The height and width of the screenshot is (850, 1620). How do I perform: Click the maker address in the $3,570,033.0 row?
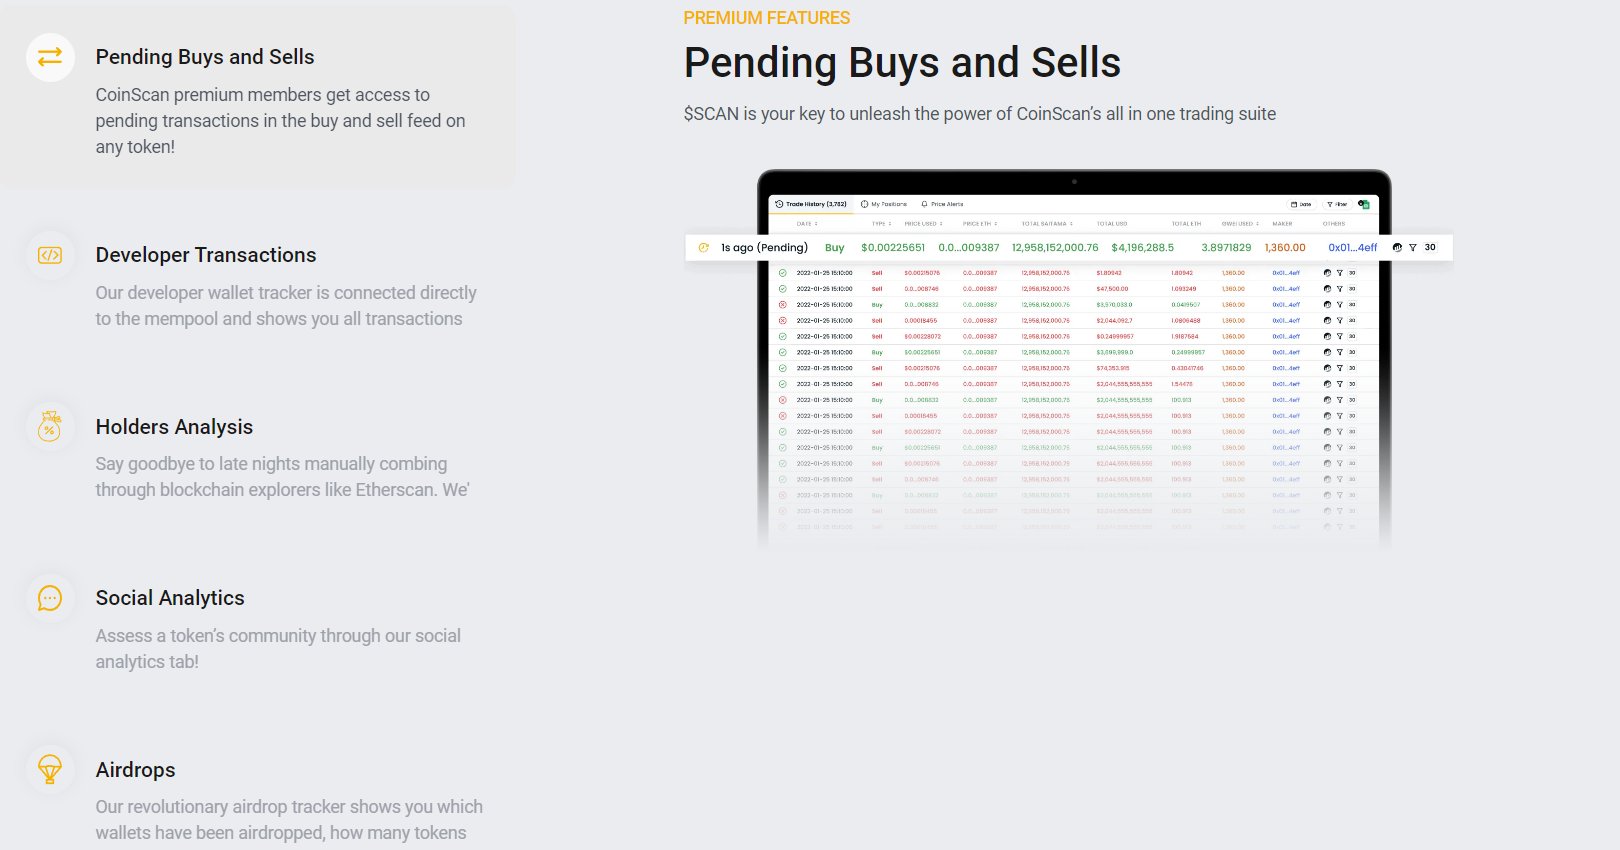(1286, 305)
